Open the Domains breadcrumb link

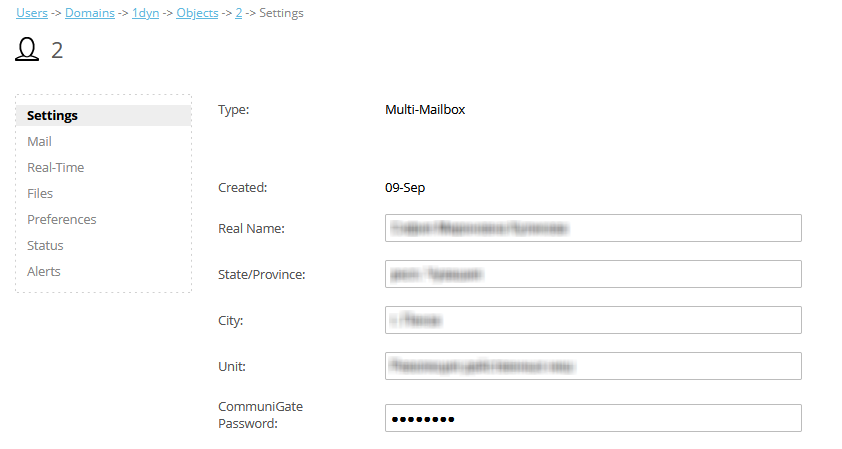click(x=89, y=13)
